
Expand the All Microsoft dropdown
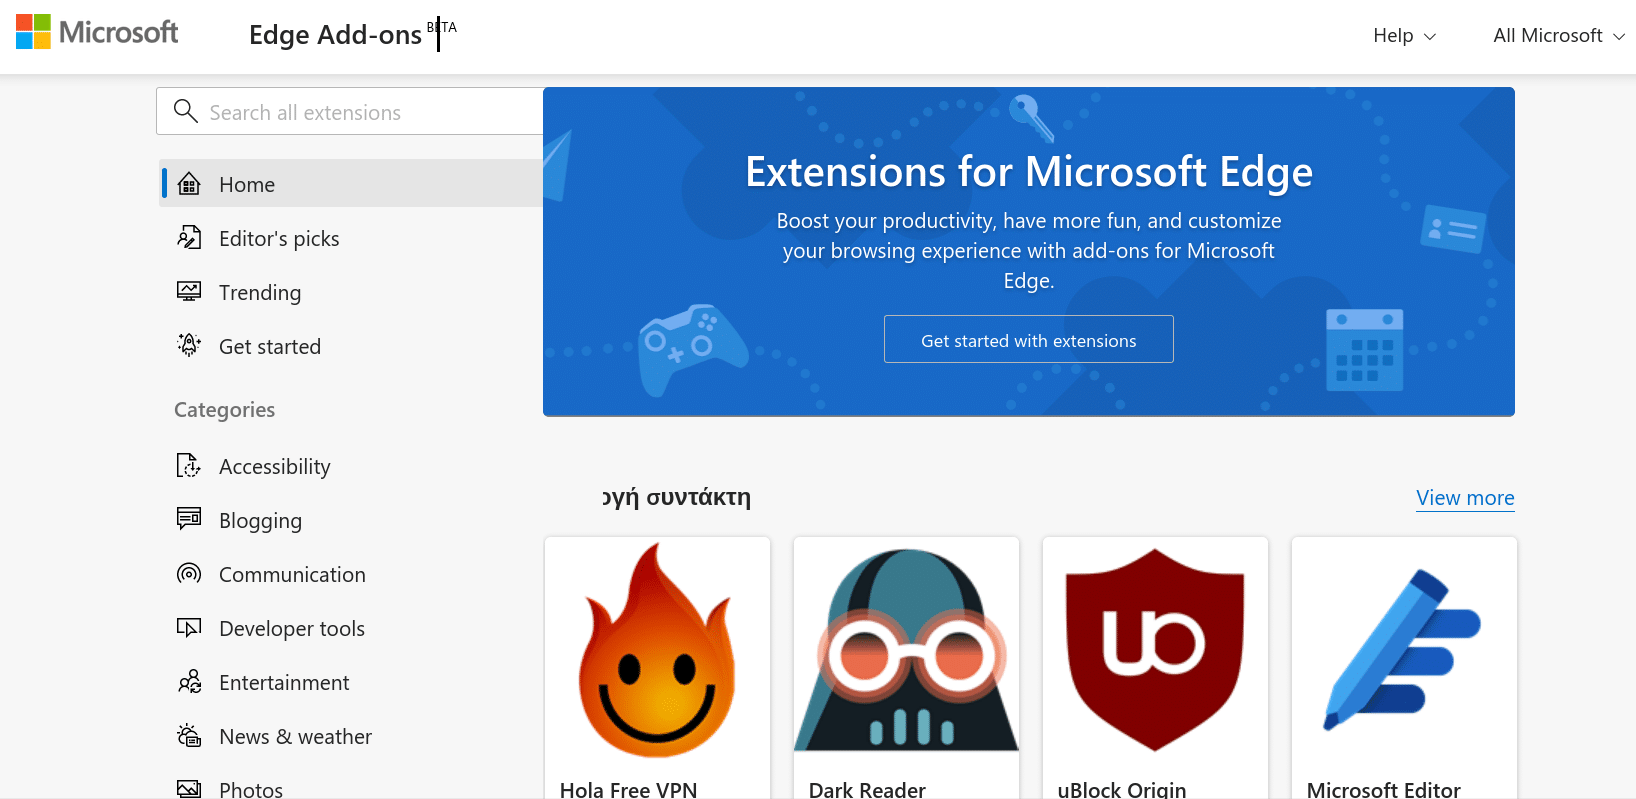tap(1559, 35)
